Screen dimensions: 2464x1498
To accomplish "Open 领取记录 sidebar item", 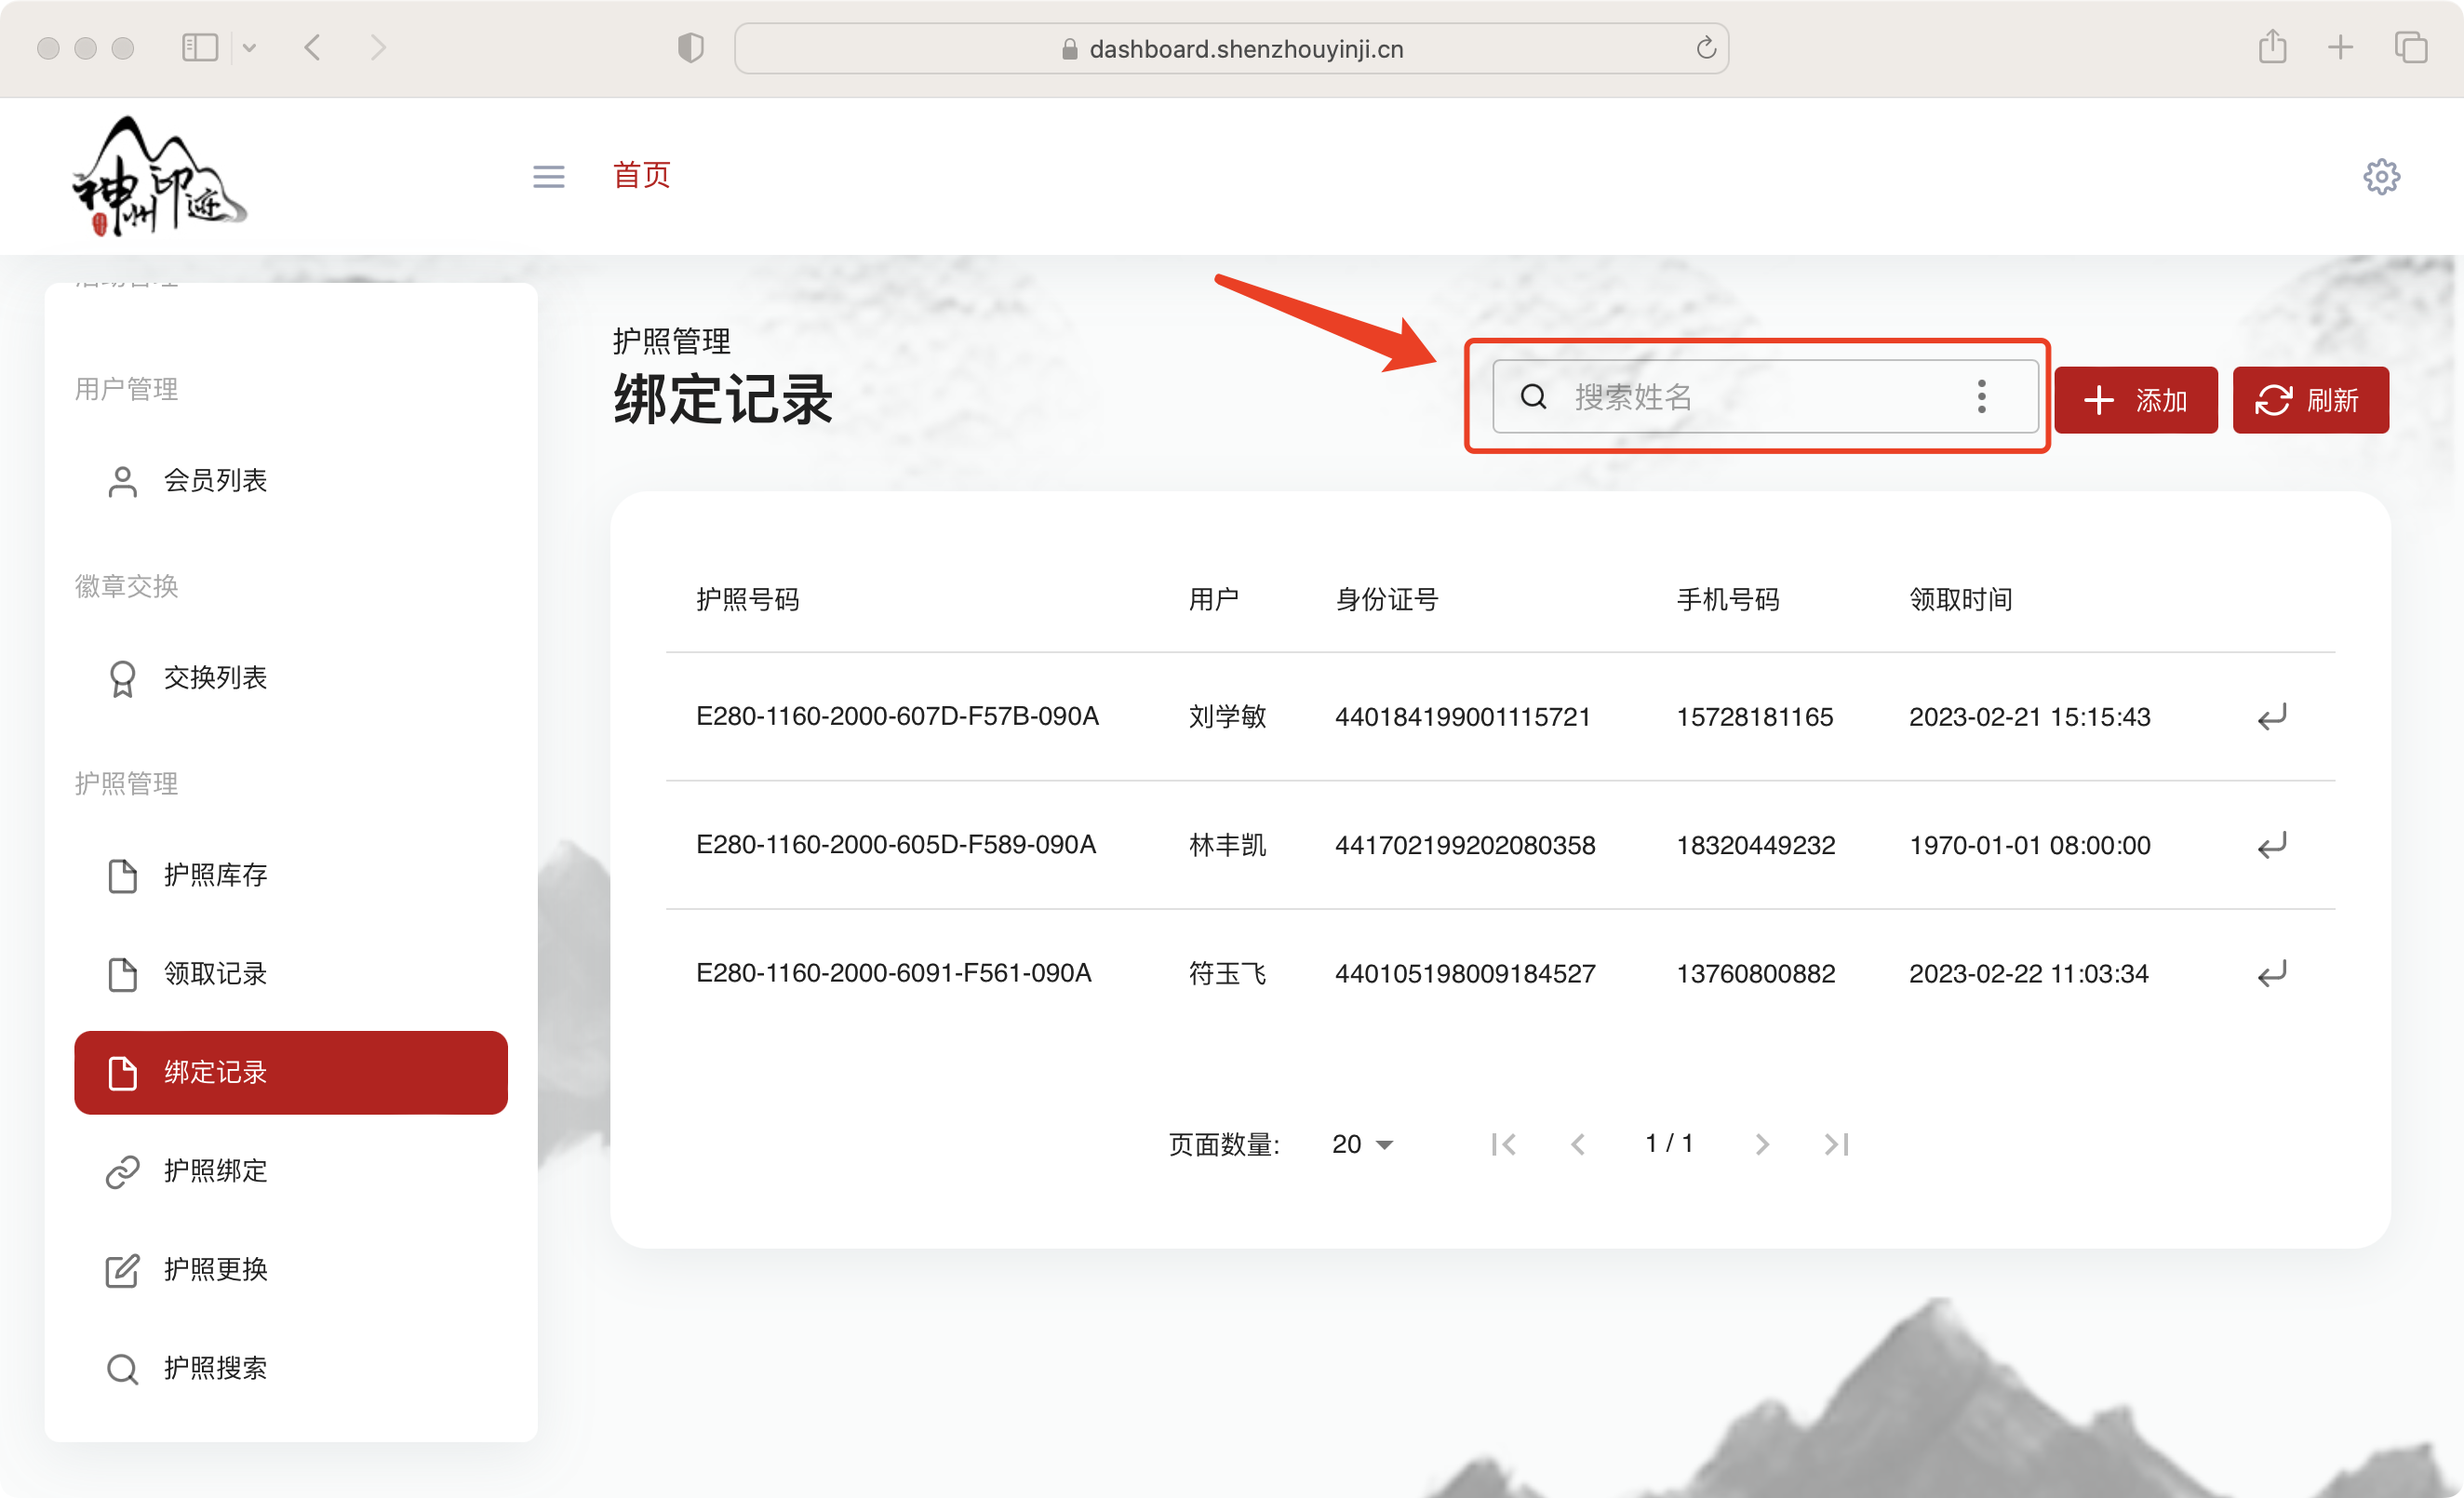I will [x=215, y=974].
